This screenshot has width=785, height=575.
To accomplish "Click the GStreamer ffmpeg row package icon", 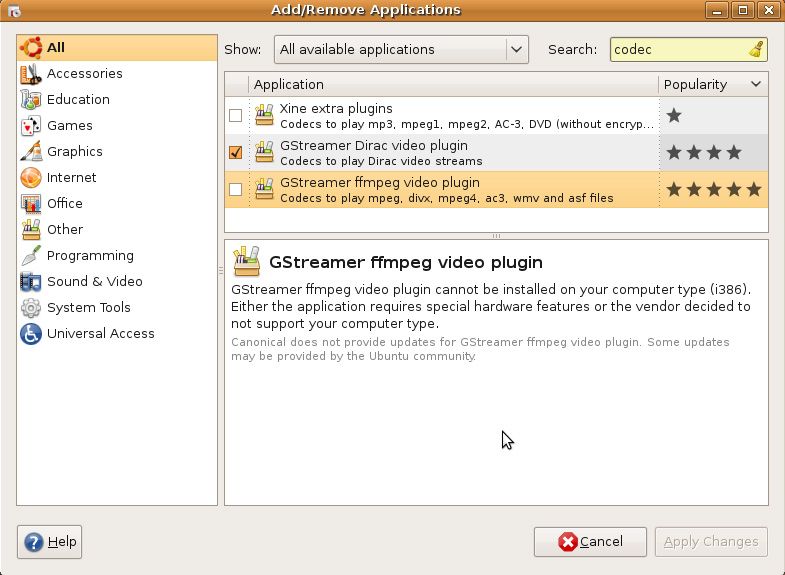I will (264, 189).
